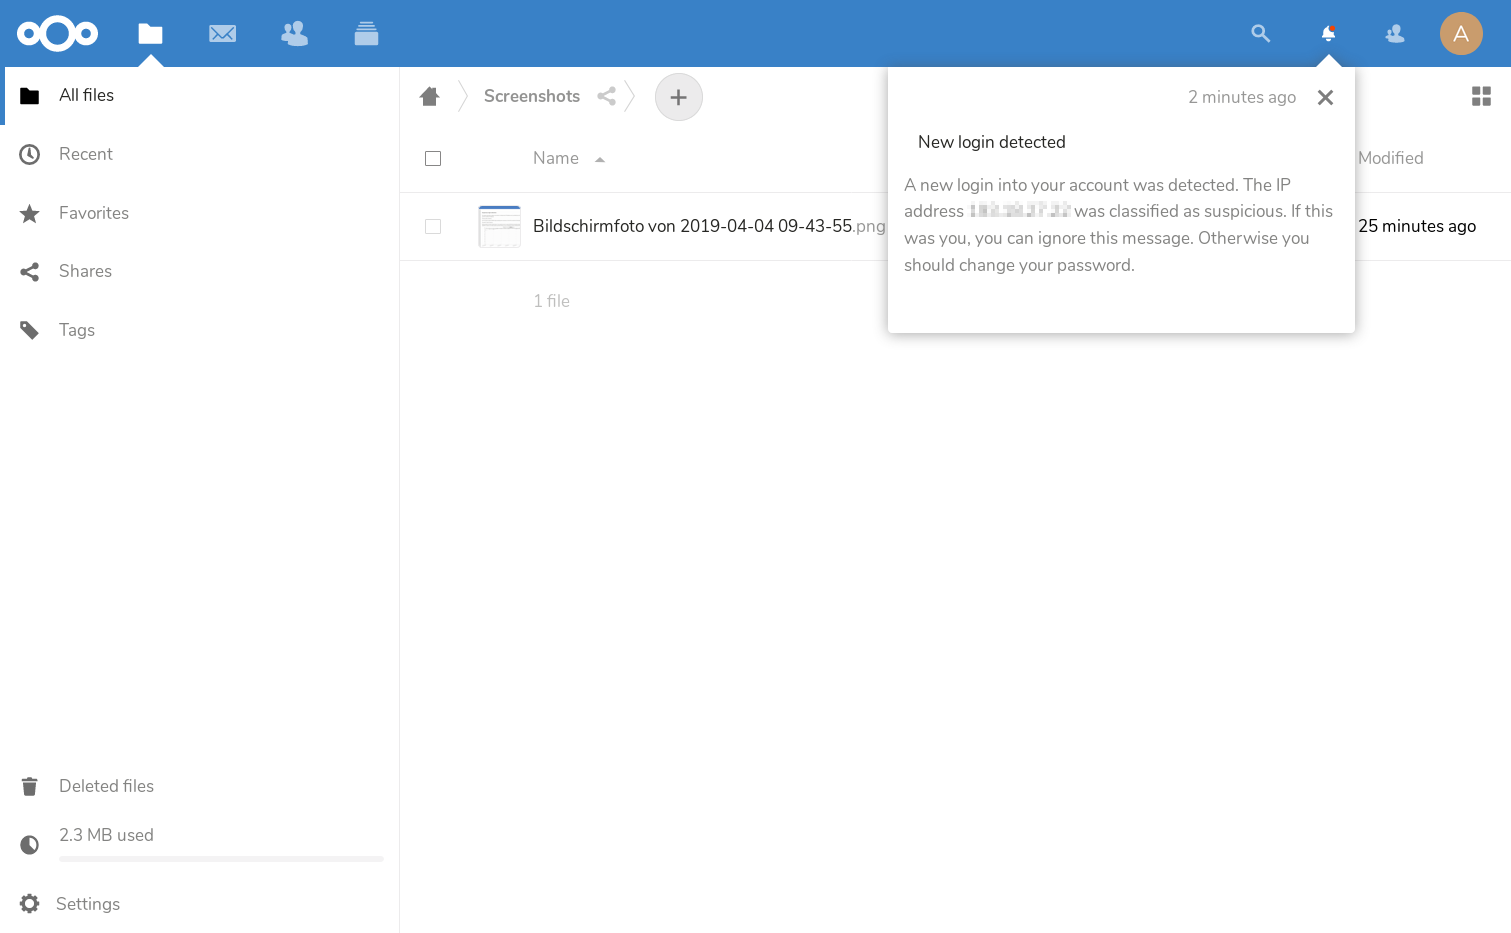
Task: Sort files by Name column
Action: 556,158
